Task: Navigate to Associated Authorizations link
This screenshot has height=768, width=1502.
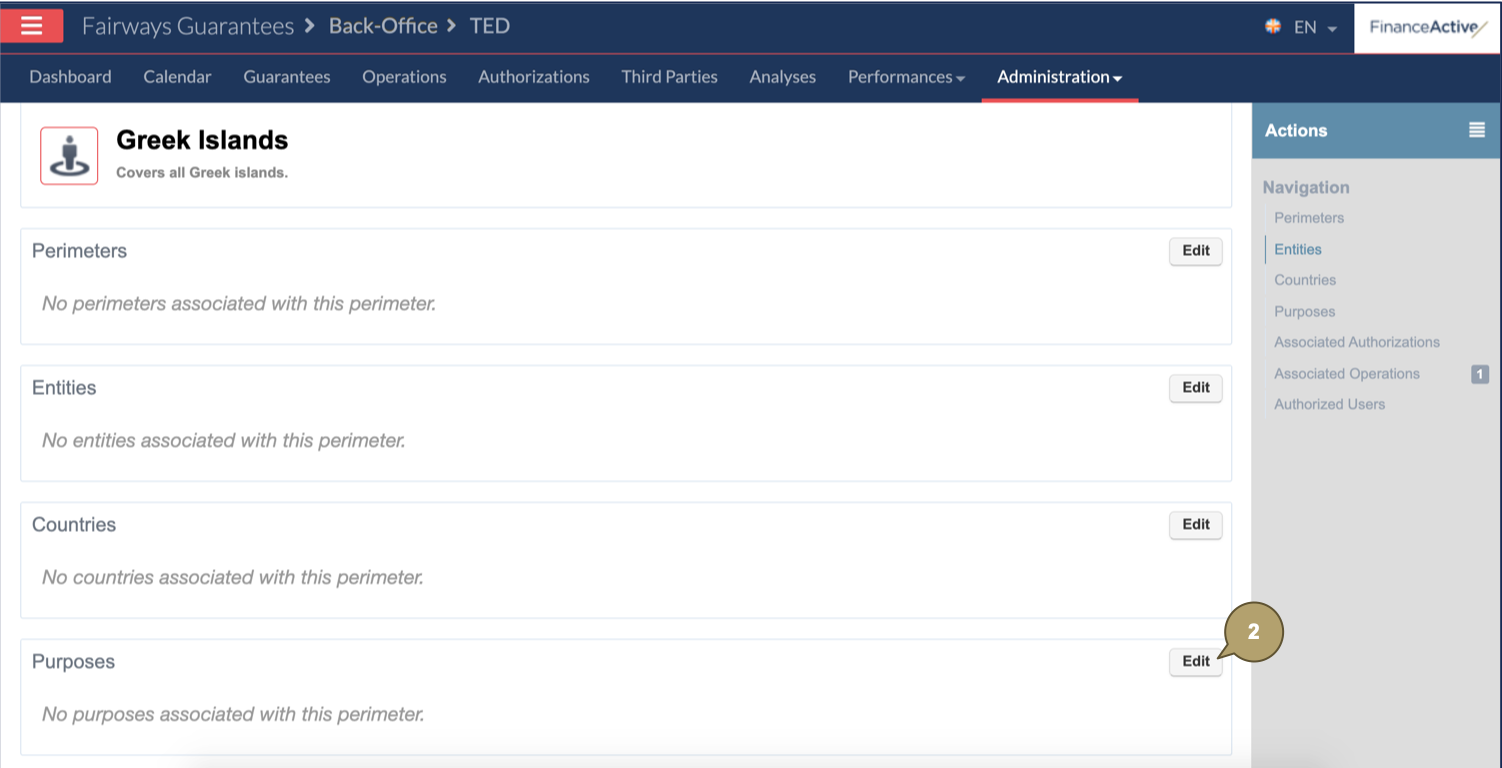Action: pos(1356,342)
